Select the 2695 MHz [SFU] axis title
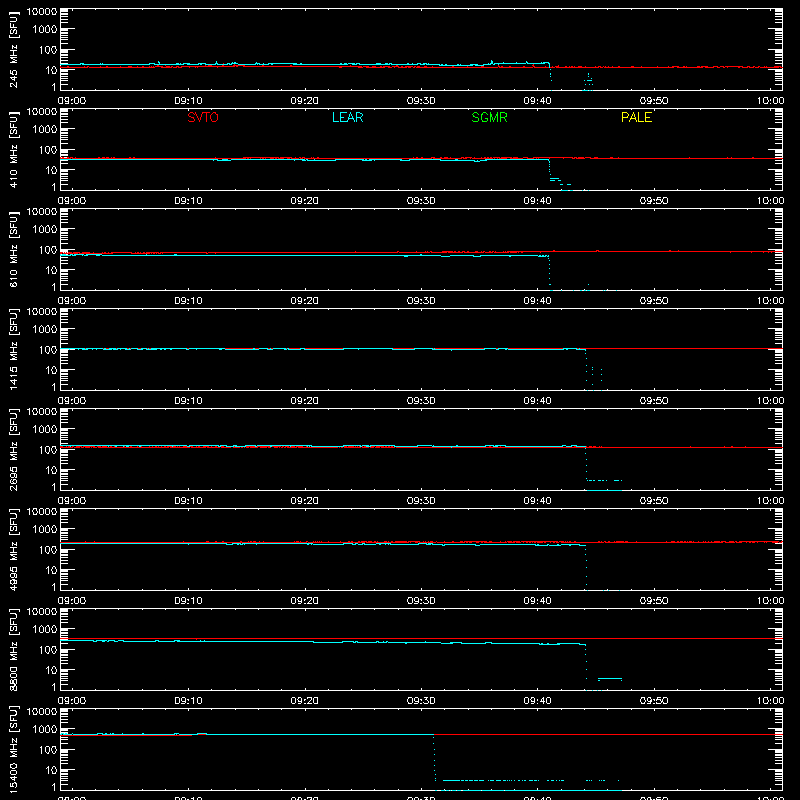The width and height of the screenshot is (800, 800). coord(14,449)
